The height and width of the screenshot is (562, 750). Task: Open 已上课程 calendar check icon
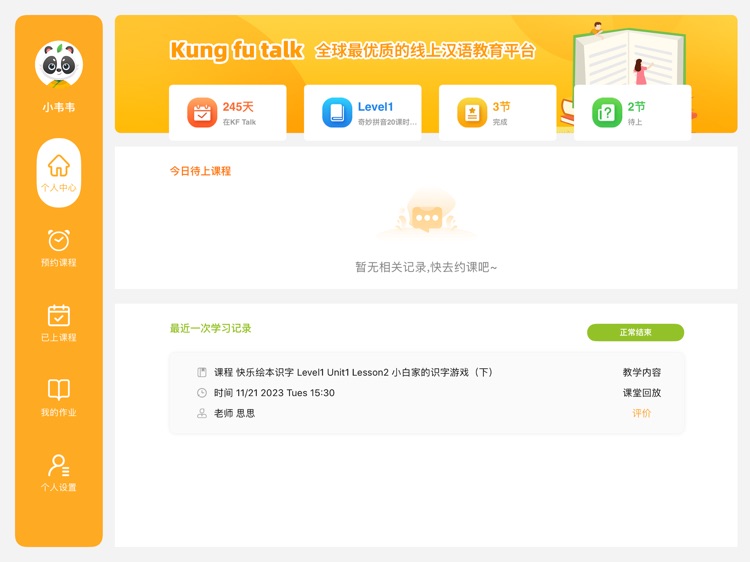(x=59, y=315)
